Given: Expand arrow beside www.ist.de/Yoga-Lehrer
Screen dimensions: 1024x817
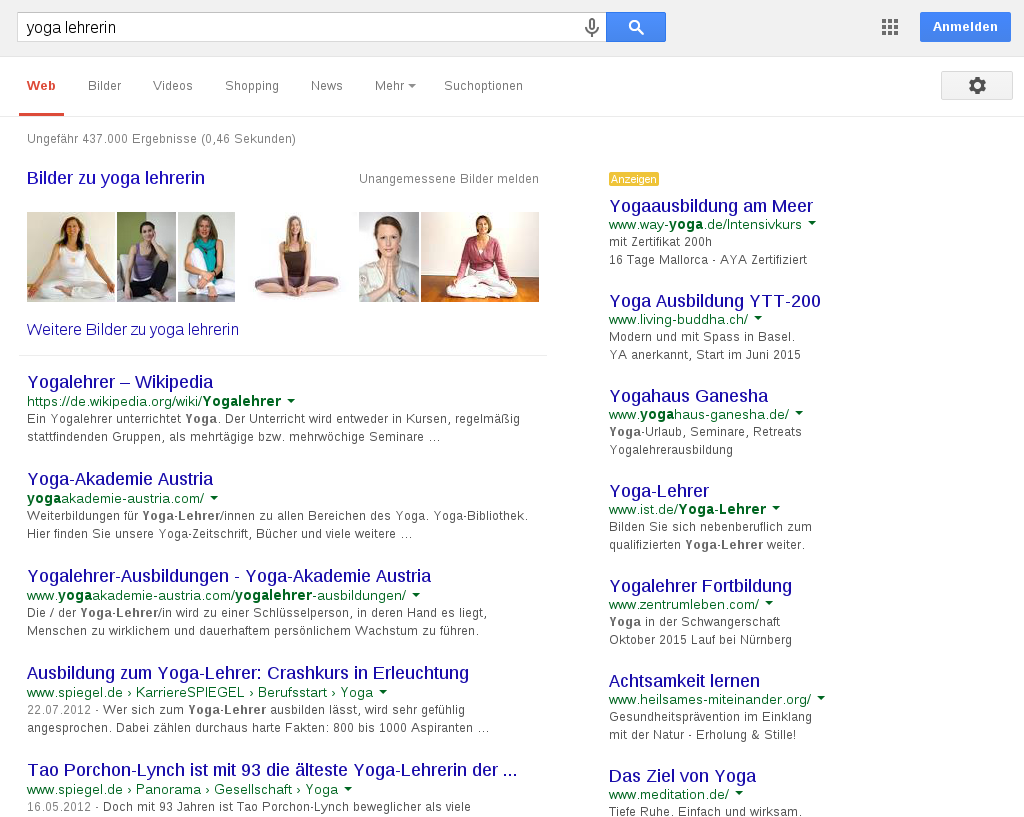Looking at the screenshot, I should [776, 508].
